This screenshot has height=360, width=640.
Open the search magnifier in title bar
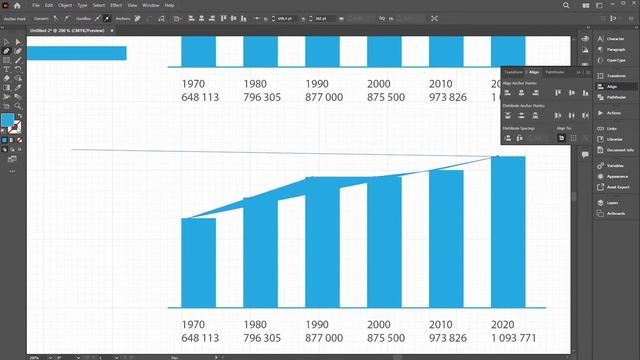[x=566, y=5]
